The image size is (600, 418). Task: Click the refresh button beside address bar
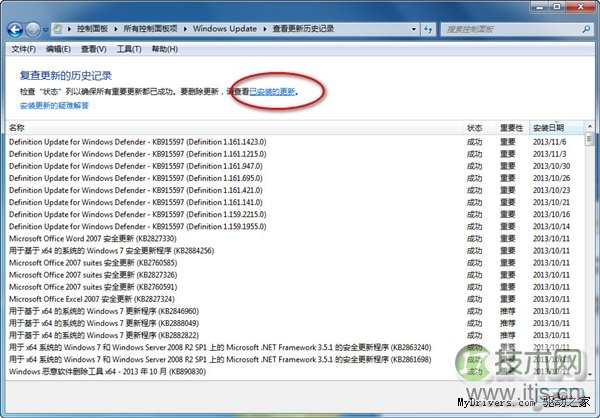point(428,29)
